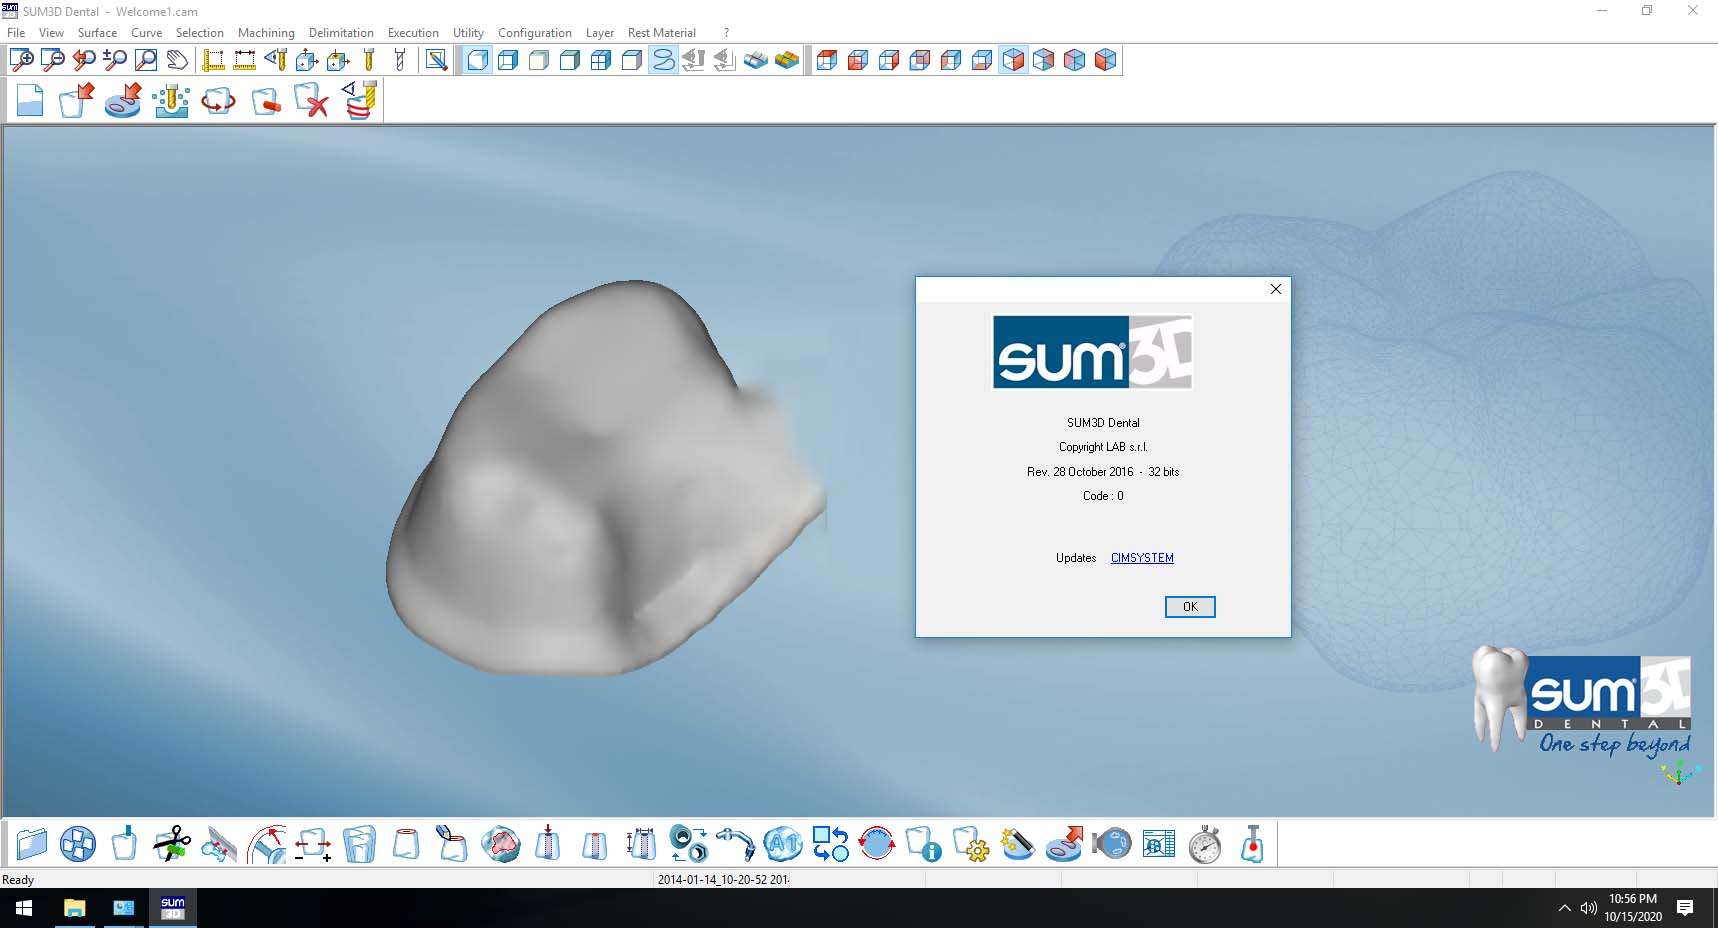
Task: Open the Machining menu
Action: (266, 33)
